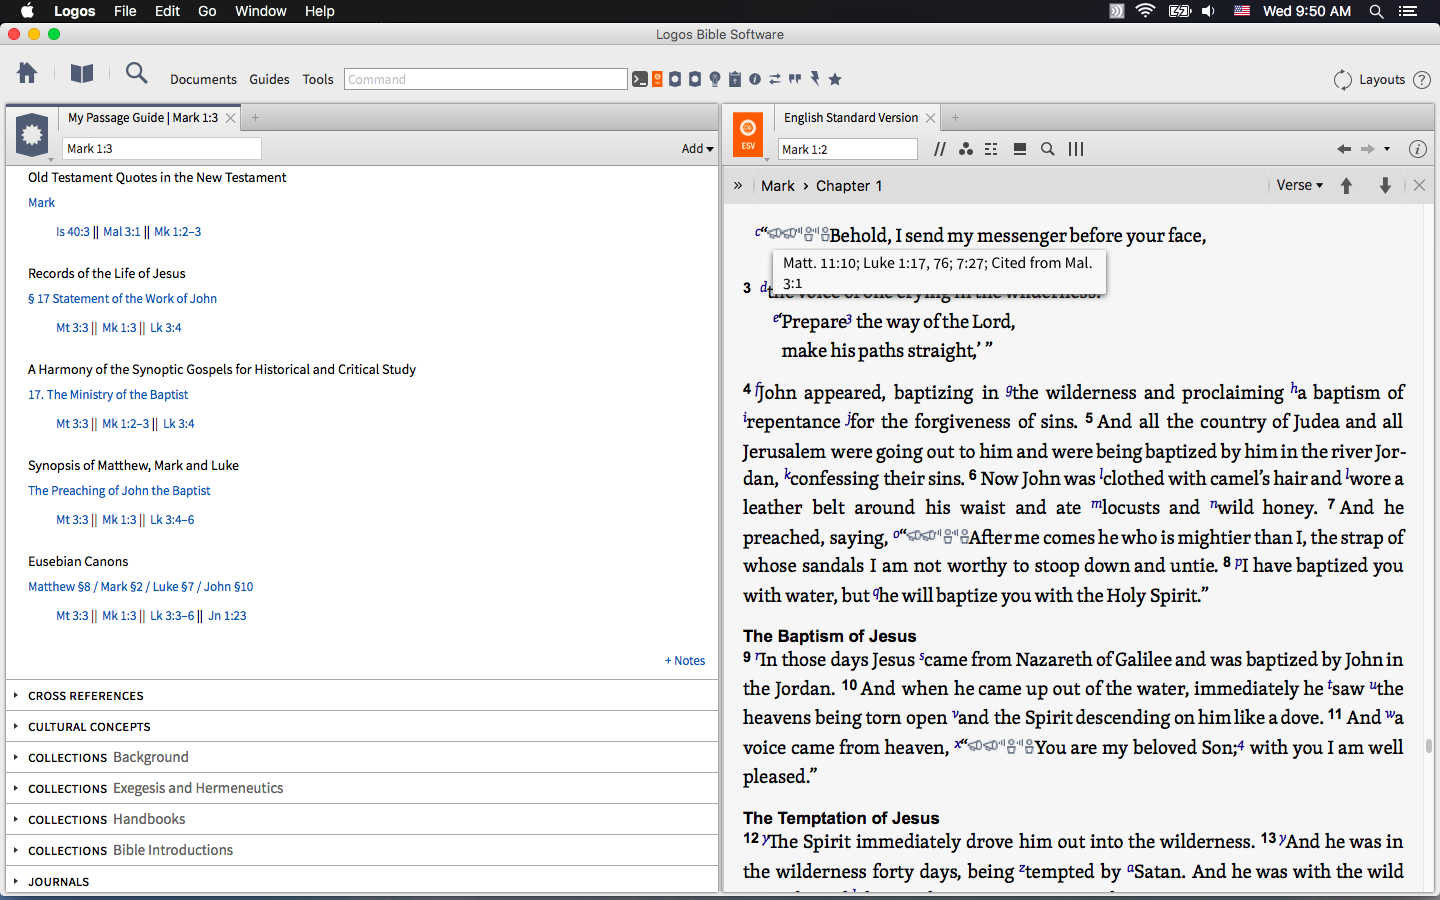
Task: Open the orange ESV shortcut in toolbar
Action: (657, 79)
